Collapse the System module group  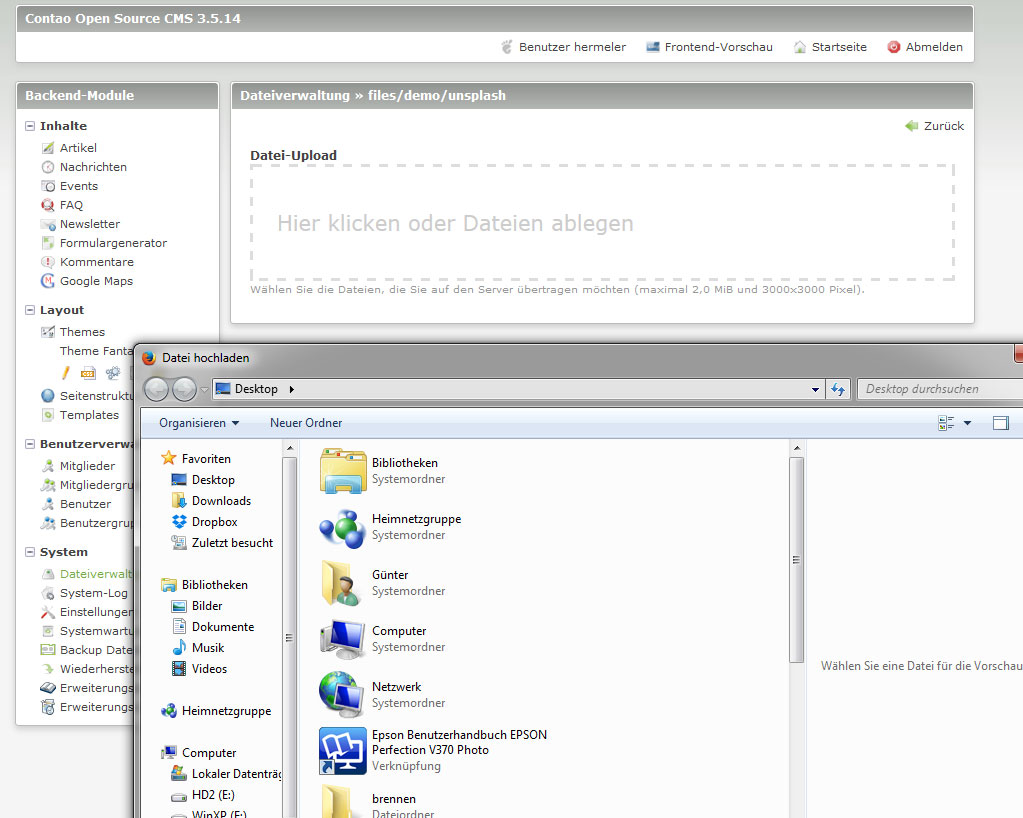31,552
